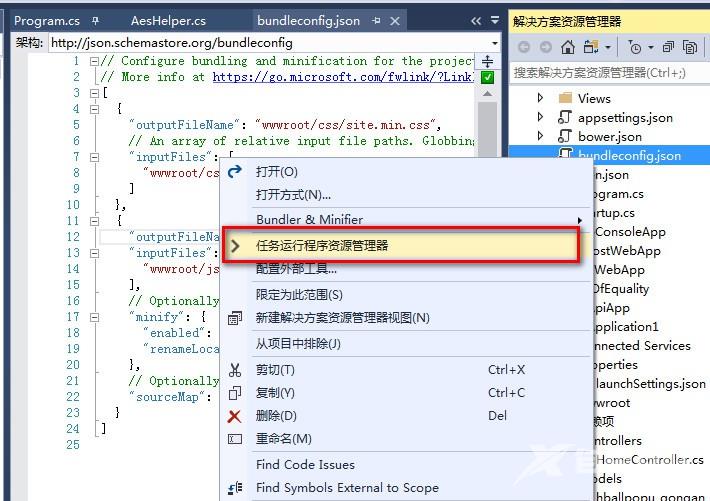This screenshot has width=710, height=501.
Task: Choose 配置外部工具... entry
Action: click(296, 269)
